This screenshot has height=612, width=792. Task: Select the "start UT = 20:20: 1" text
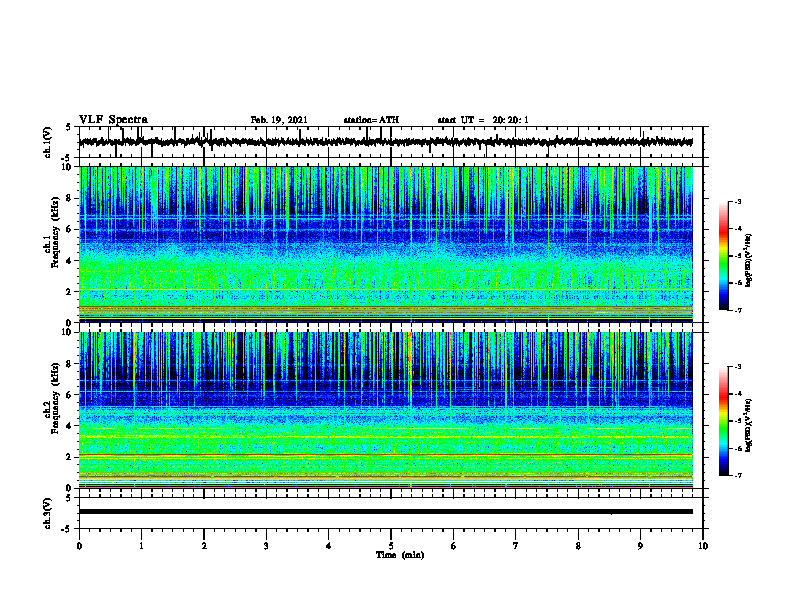[x=483, y=120]
